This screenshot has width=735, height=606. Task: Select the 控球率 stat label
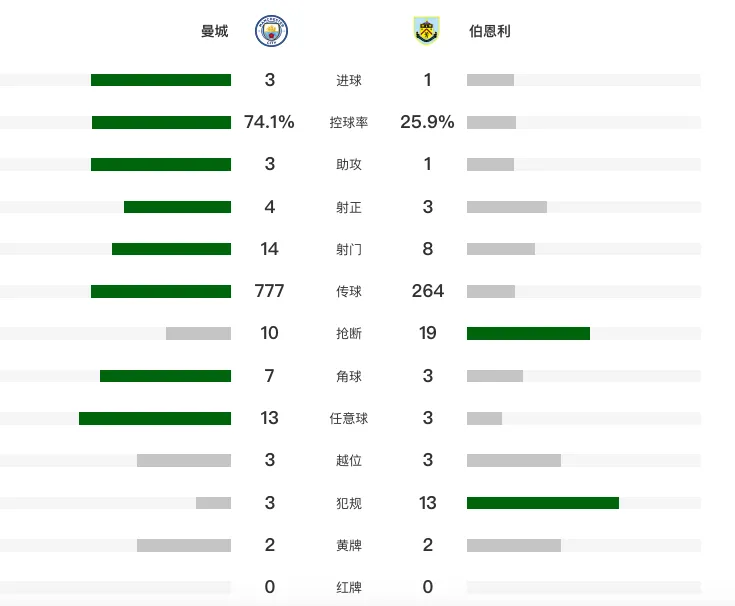tap(349, 122)
